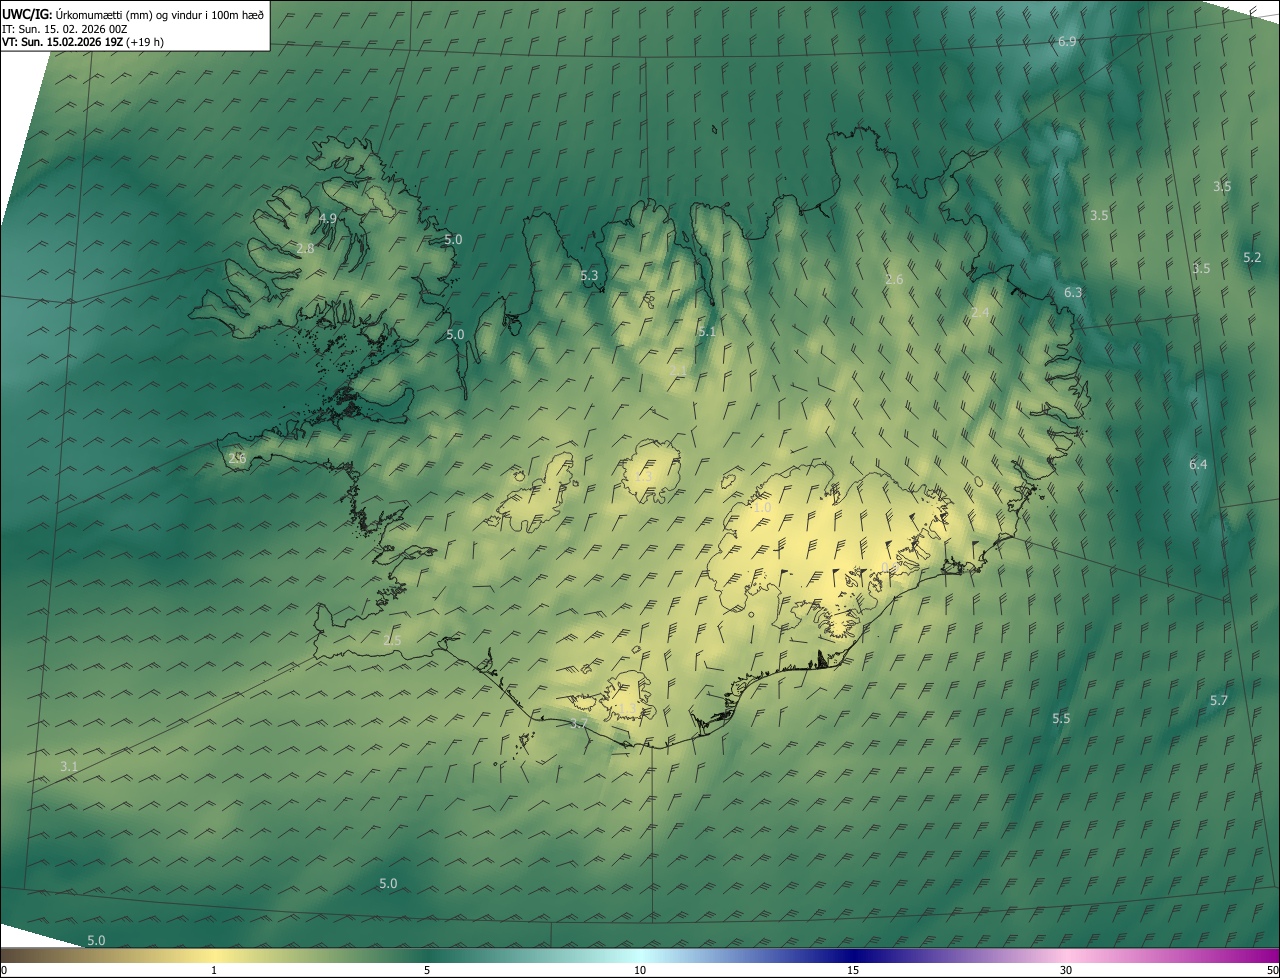The height and width of the screenshot is (978, 1280).
Task: Click the 6.3 value label
Action: 1073,293
